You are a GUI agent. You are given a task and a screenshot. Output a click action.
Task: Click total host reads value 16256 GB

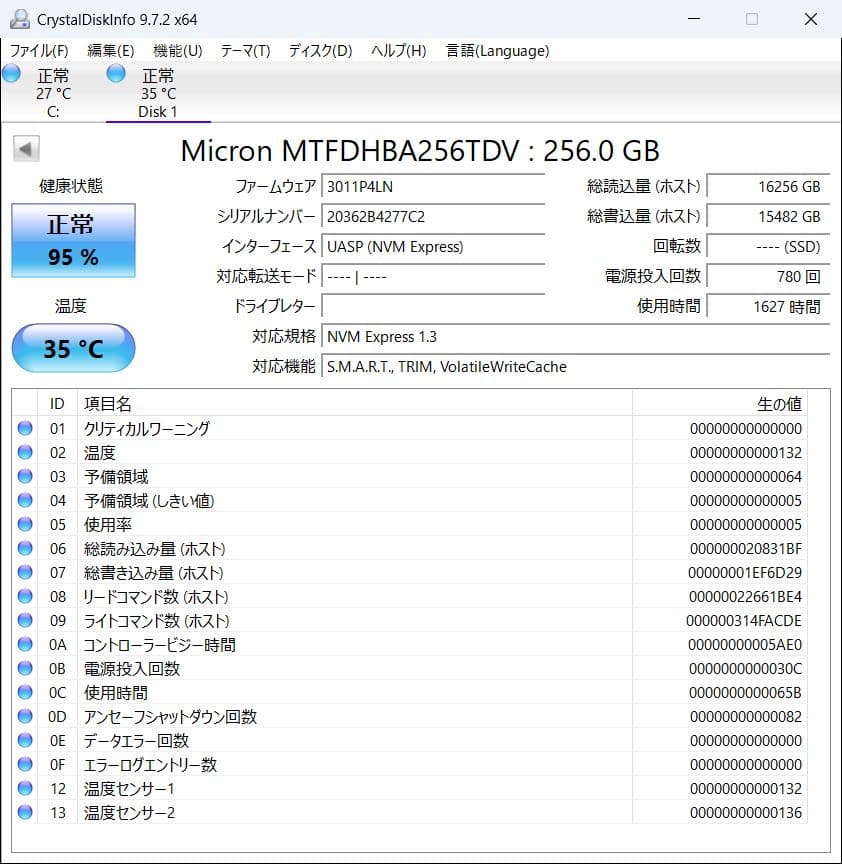(x=768, y=187)
